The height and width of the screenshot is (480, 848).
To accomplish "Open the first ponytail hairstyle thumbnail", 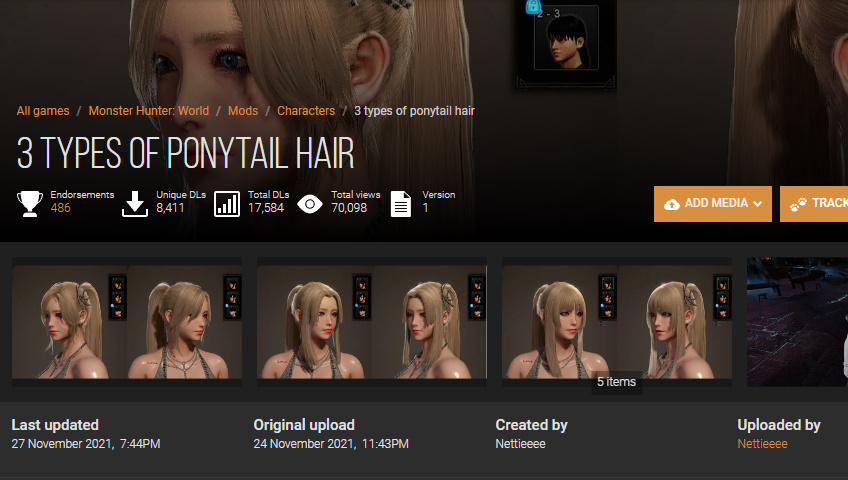I will [x=127, y=322].
